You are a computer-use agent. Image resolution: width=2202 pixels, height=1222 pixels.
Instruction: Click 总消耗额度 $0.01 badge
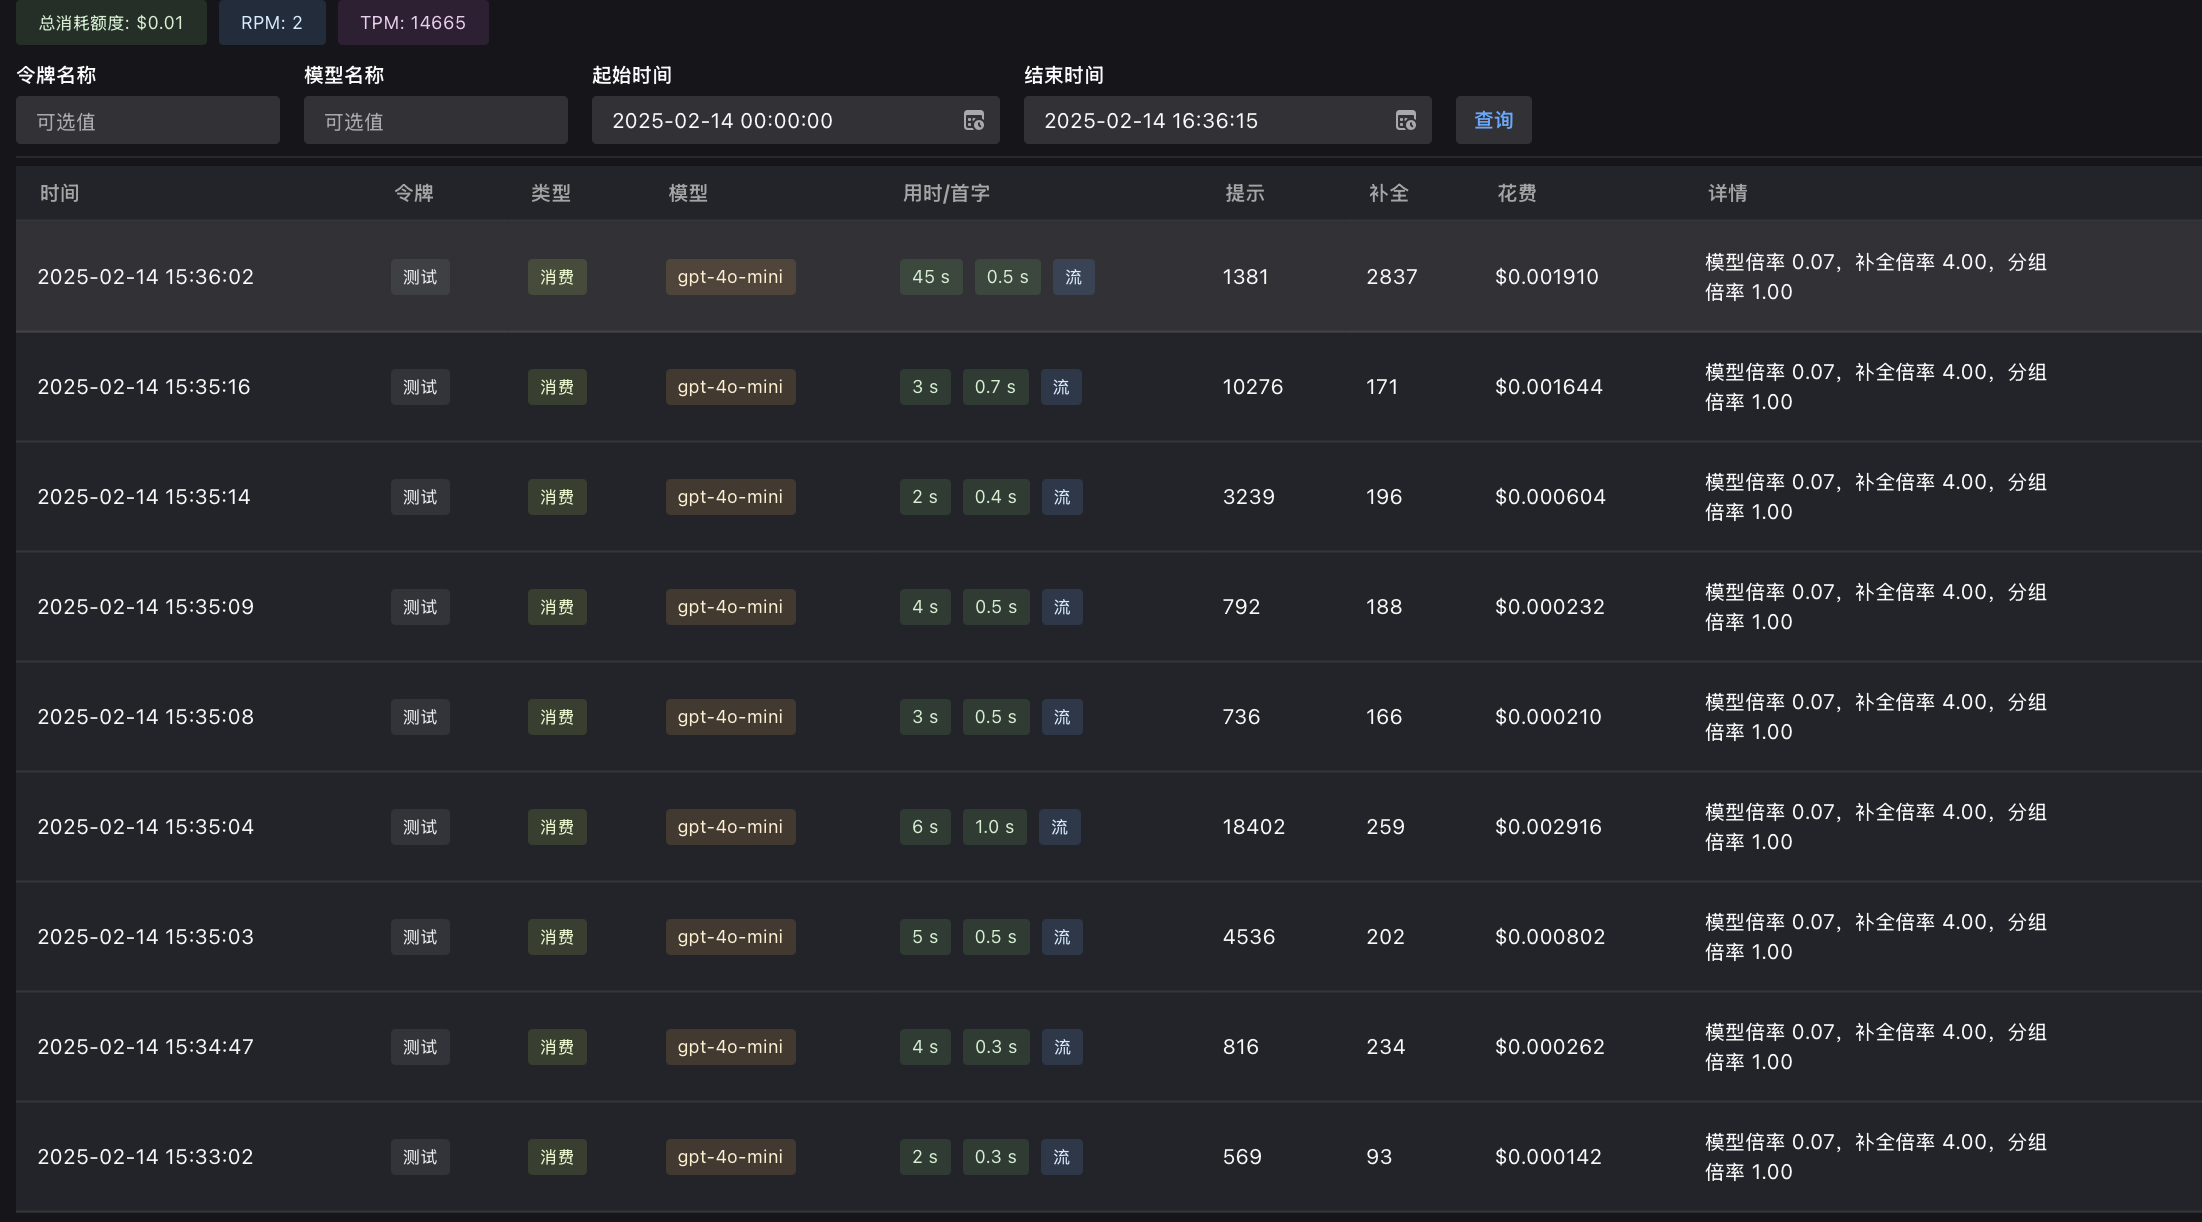(x=111, y=22)
